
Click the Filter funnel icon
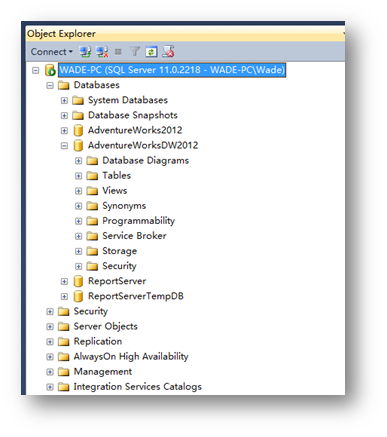(135, 51)
